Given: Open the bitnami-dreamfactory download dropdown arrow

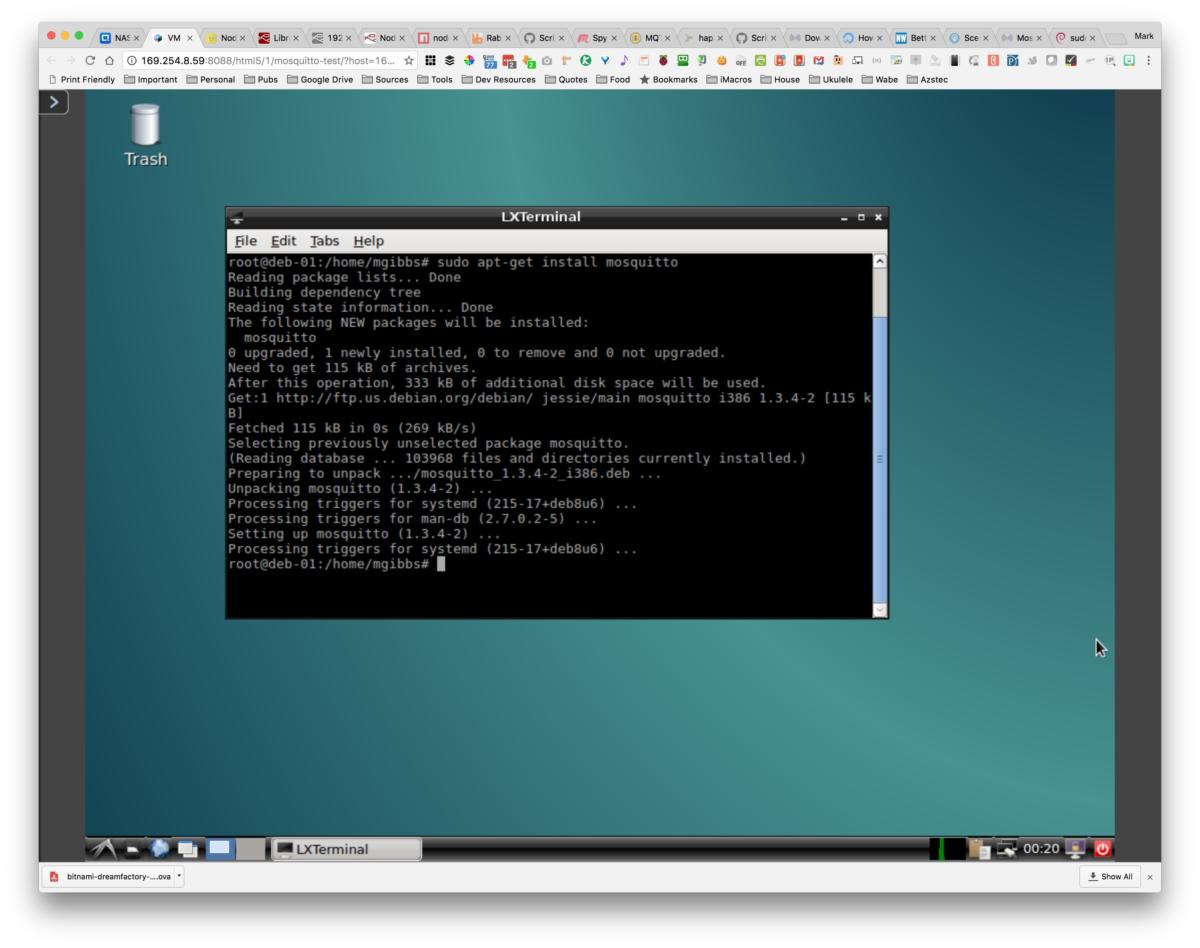Looking at the screenshot, I should (178, 877).
